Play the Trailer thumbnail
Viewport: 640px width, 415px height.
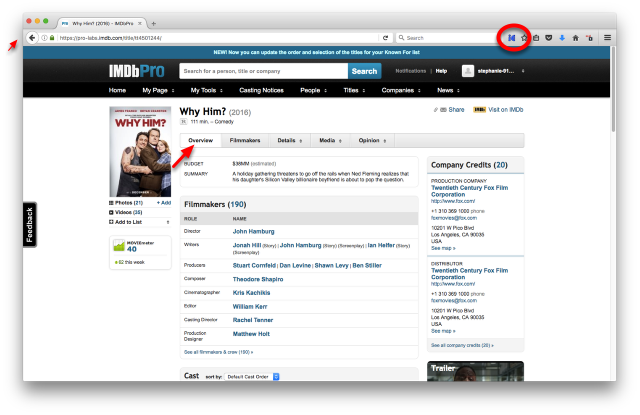pos(476,371)
